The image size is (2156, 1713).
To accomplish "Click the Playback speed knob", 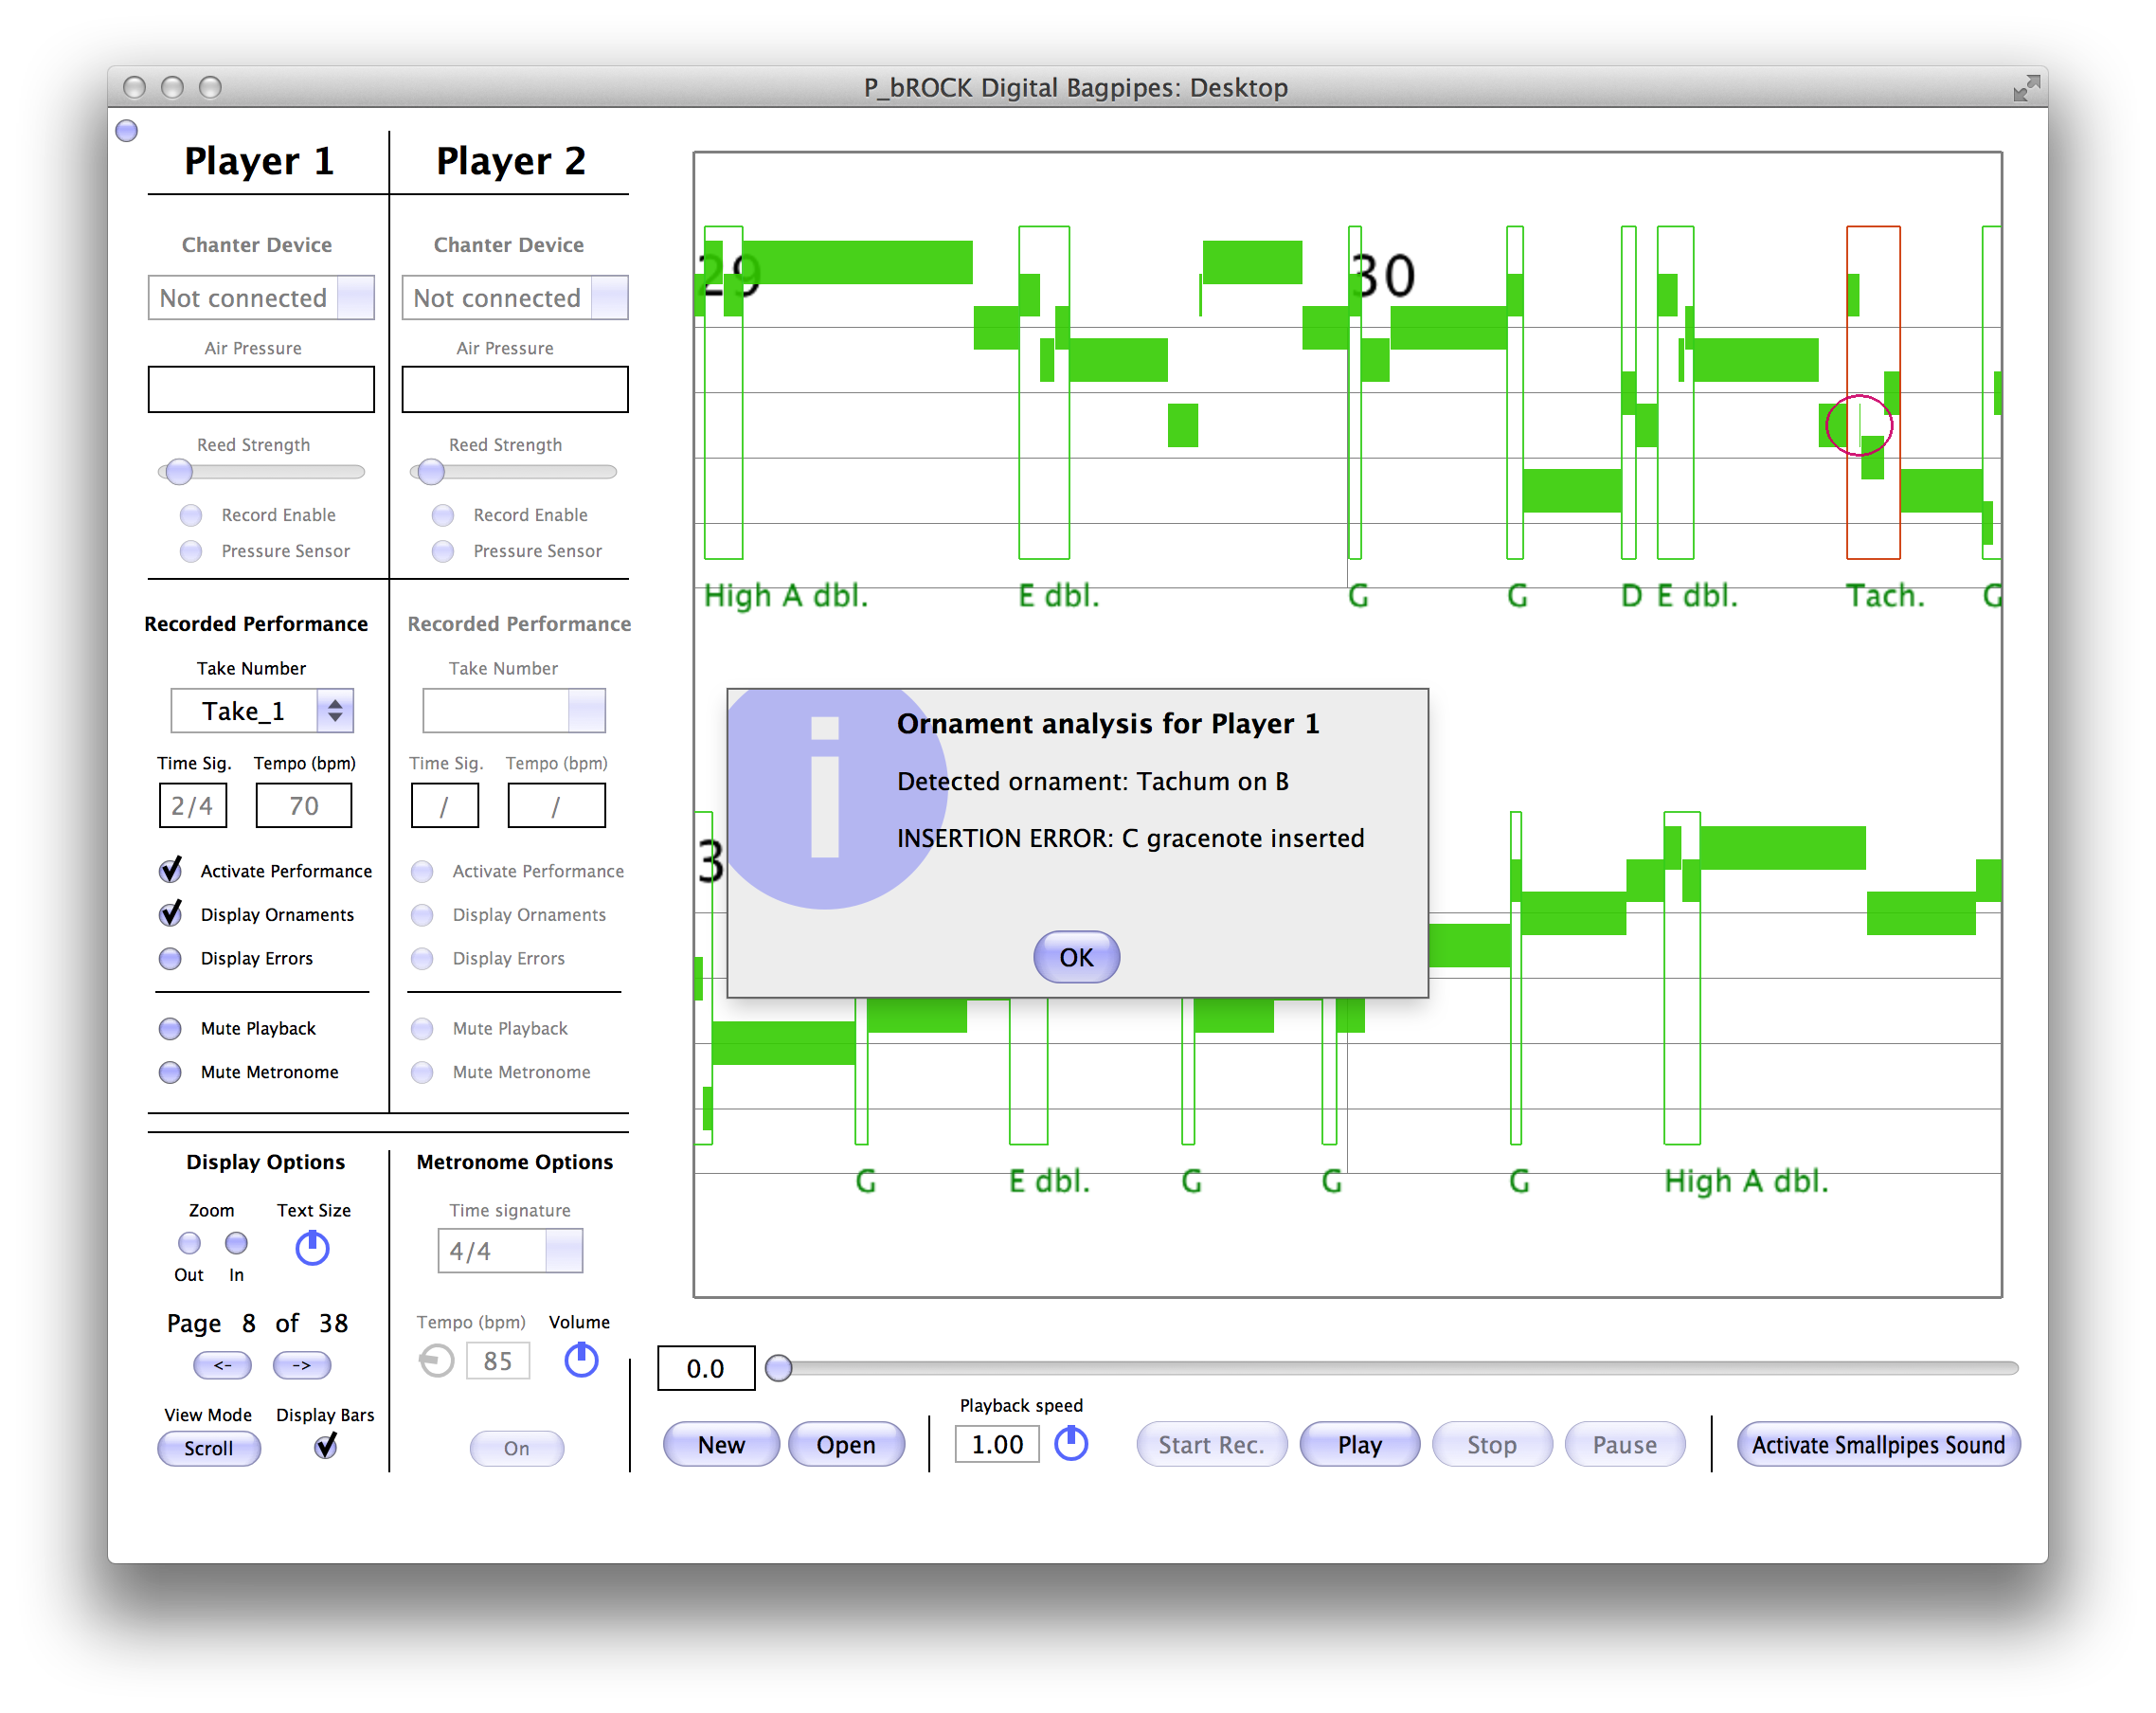I will (1071, 1443).
